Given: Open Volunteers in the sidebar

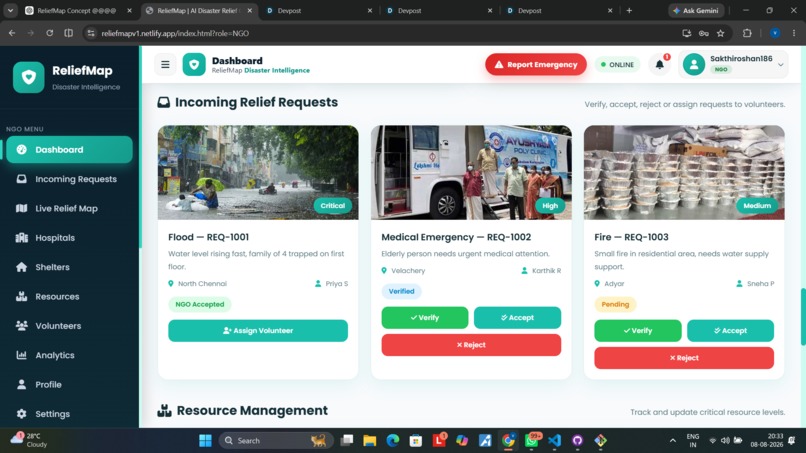Looking at the screenshot, I should click(69, 325).
